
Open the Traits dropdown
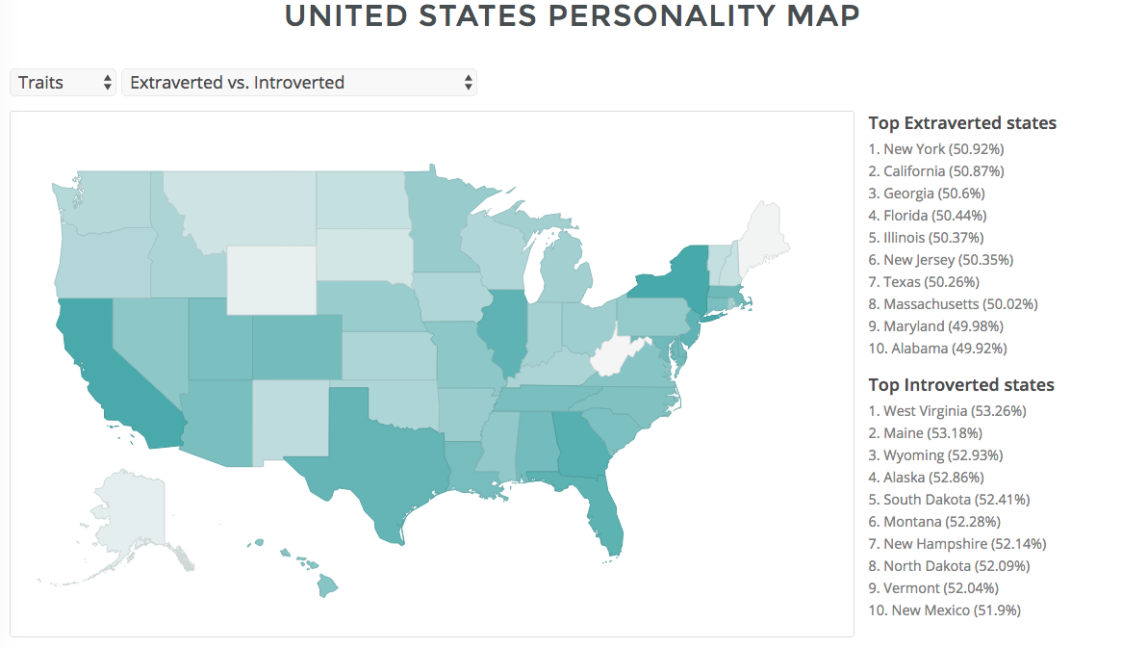[x=62, y=82]
